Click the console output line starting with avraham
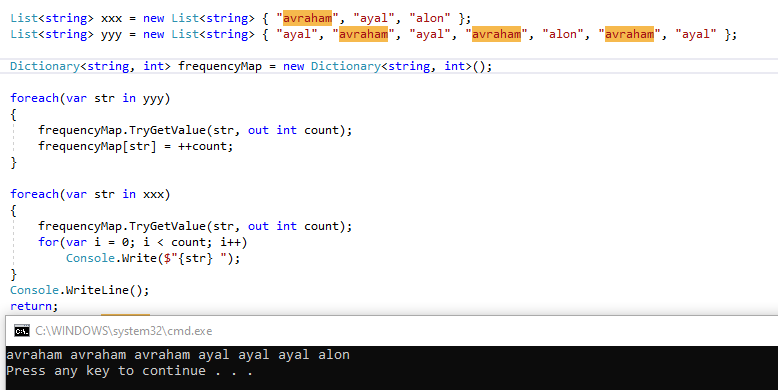 coord(178,355)
